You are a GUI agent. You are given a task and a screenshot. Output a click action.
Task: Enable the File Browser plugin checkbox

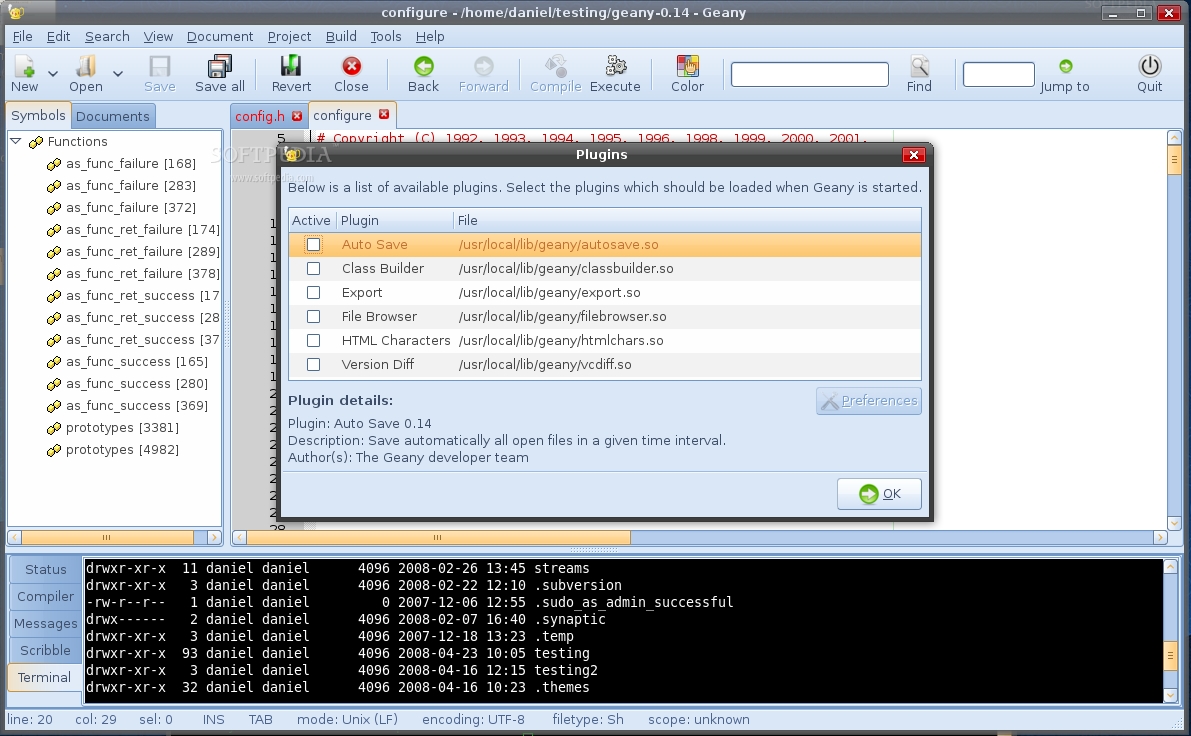(x=313, y=317)
